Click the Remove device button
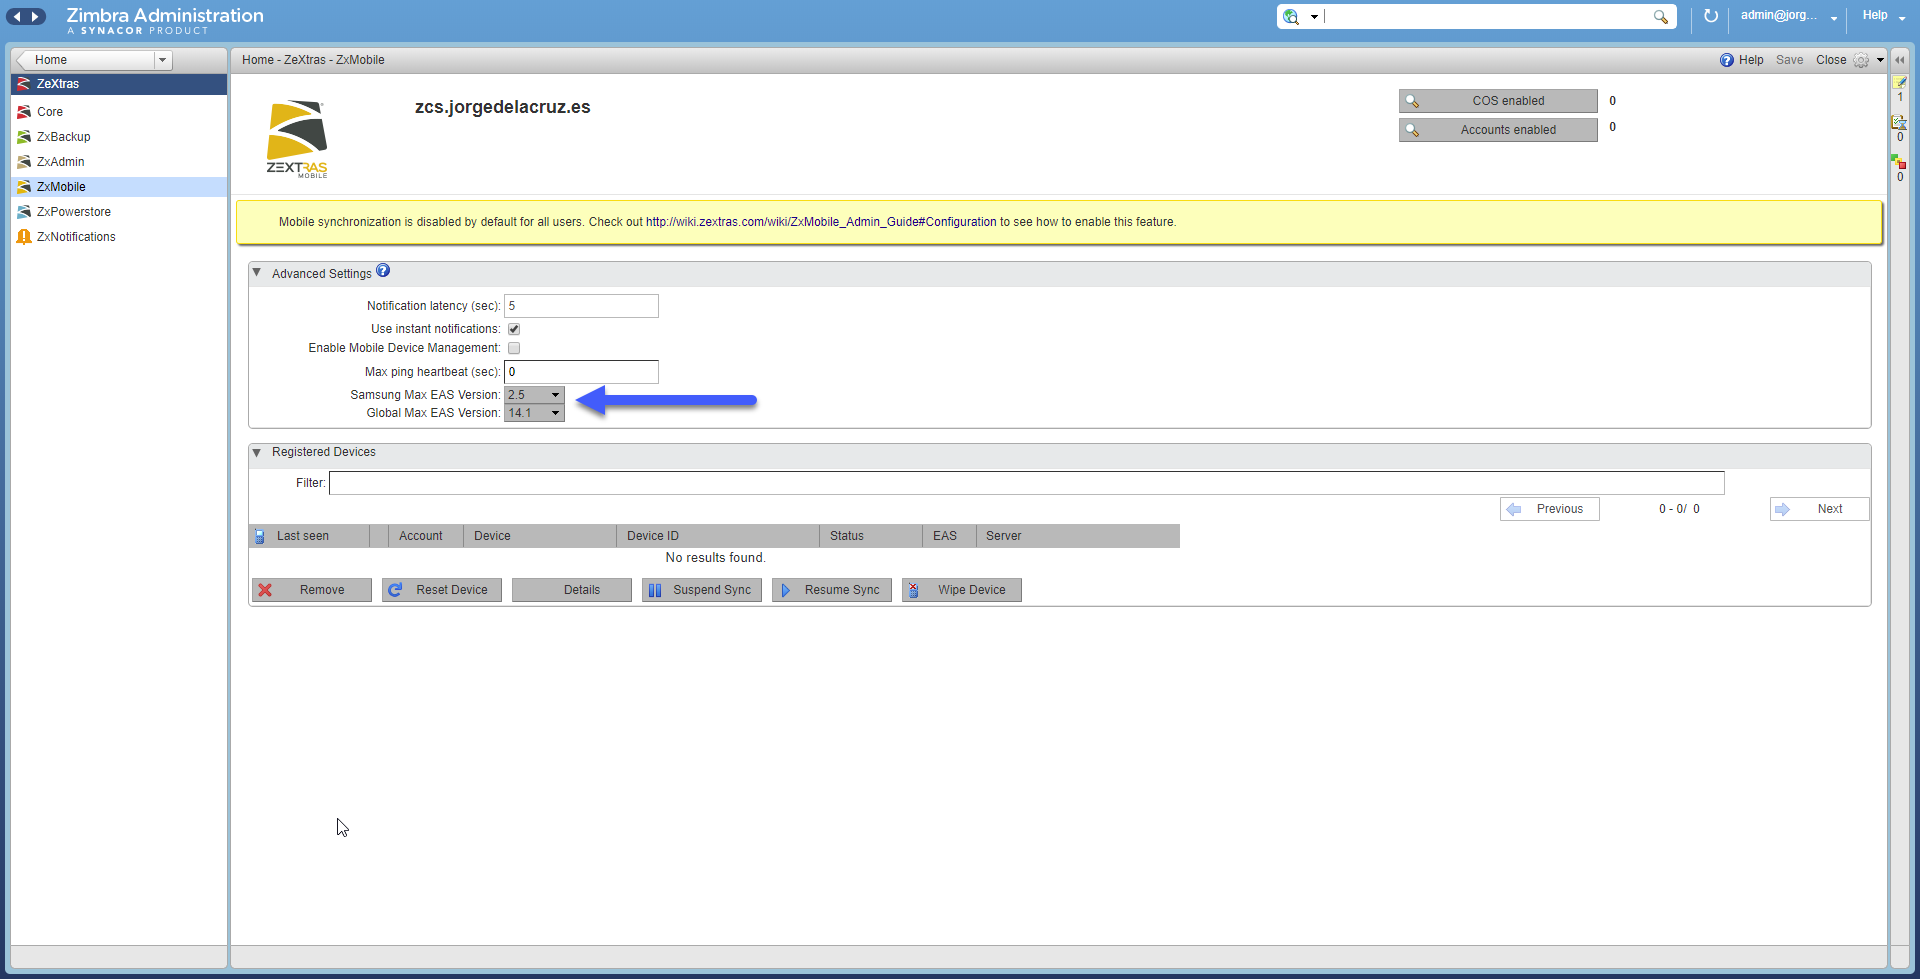Viewport: 1920px width, 979px height. (312, 590)
